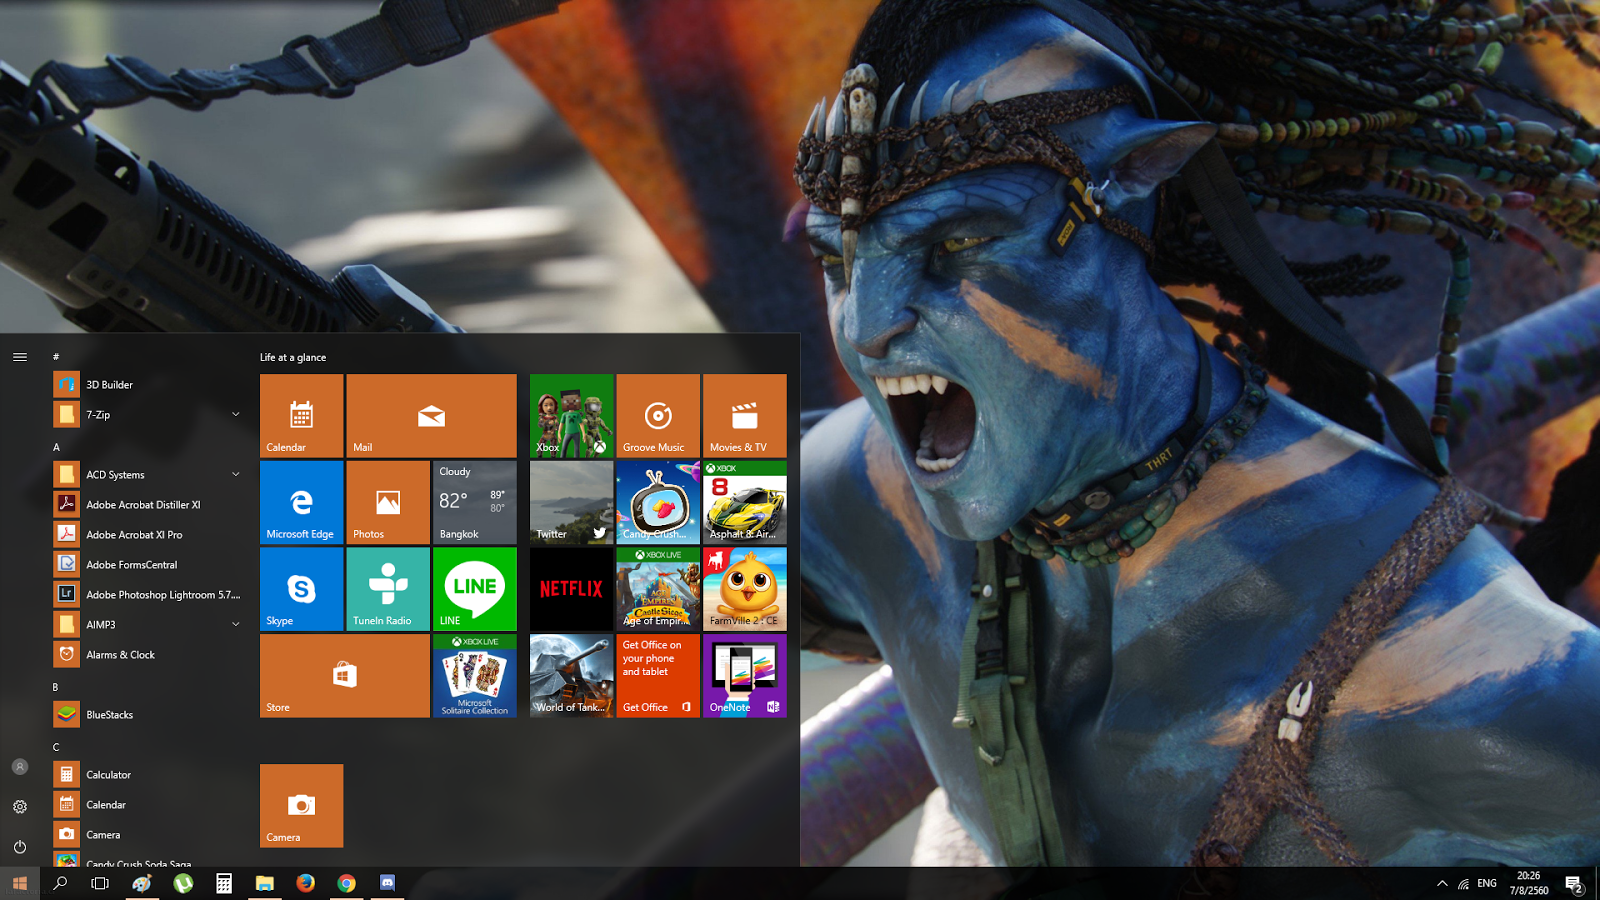Open Adobe FormsCentral from the list
The width and height of the screenshot is (1600, 900).
pos(148,564)
